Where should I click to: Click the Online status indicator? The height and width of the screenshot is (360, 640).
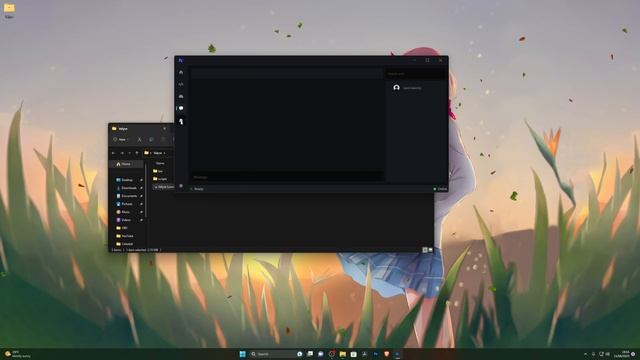click(440, 189)
